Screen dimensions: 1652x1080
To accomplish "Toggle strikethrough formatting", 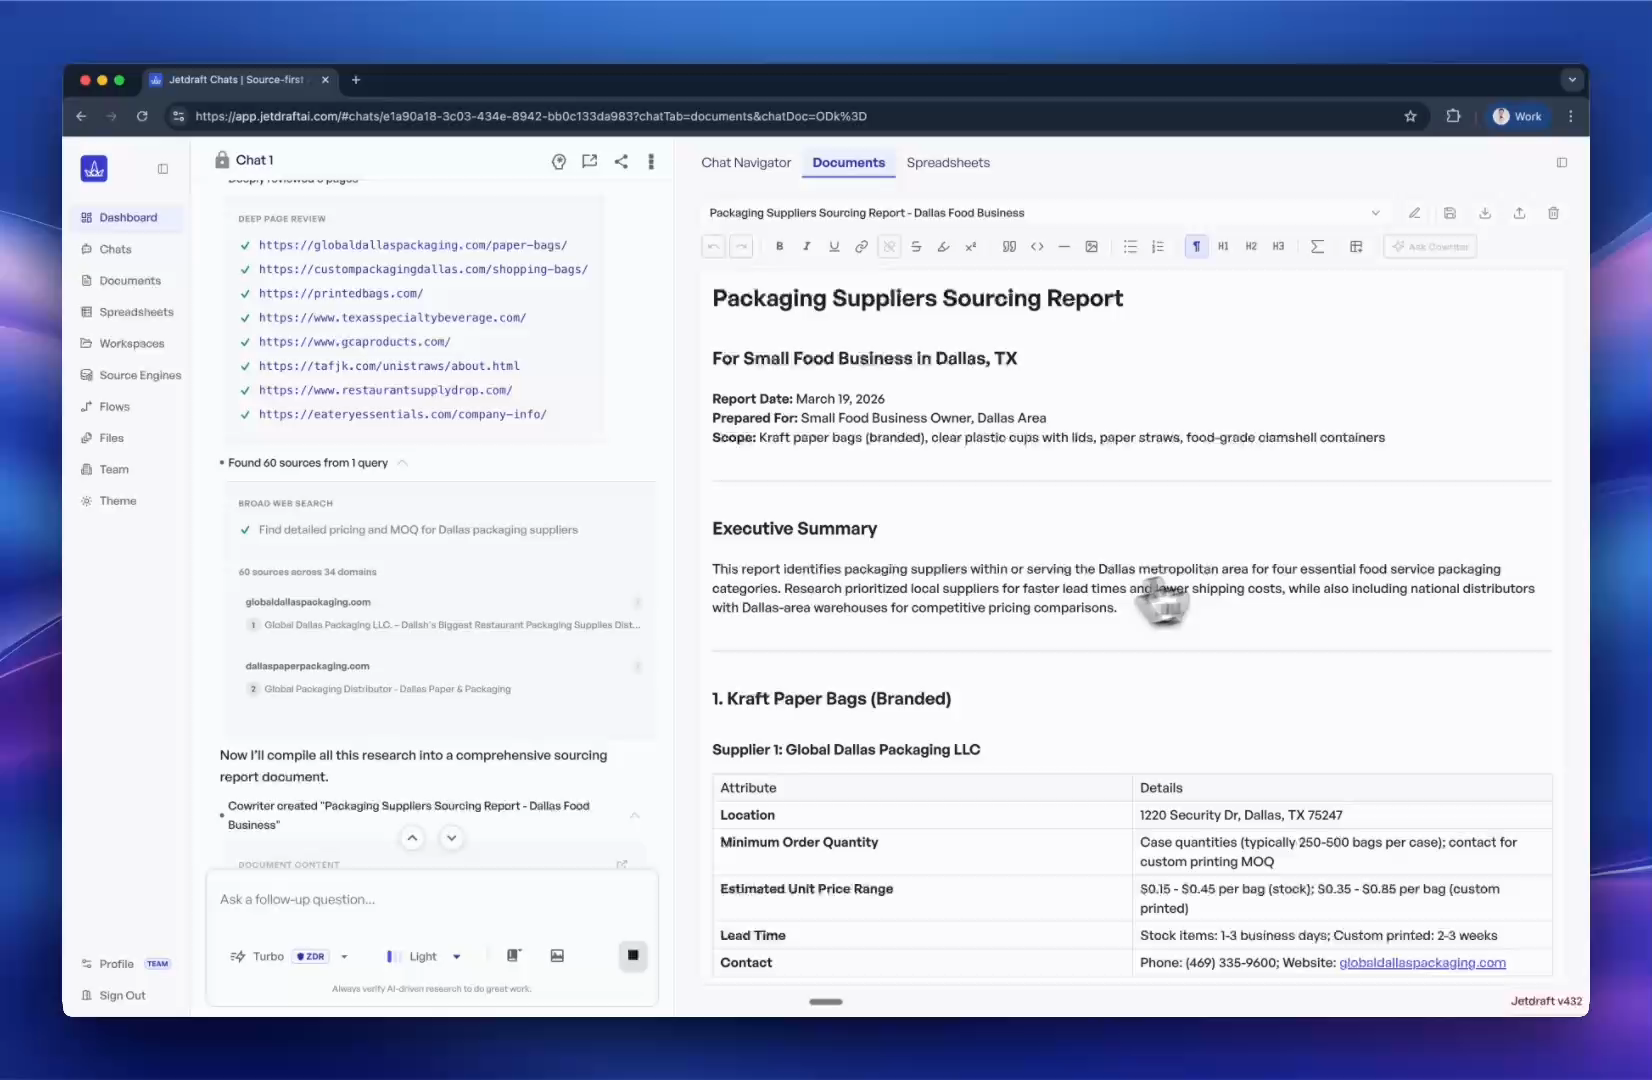I will coord(916,246).
